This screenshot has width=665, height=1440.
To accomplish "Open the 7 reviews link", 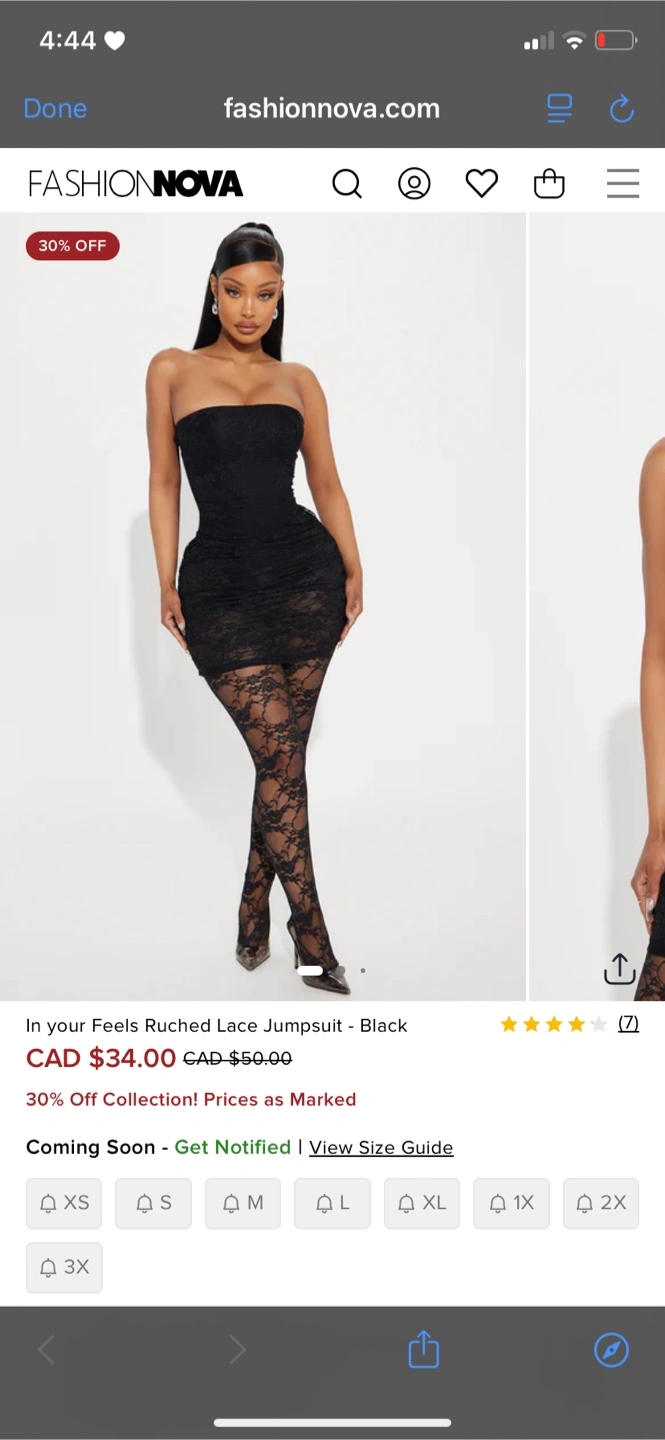I will click(x=628, y=1023).
